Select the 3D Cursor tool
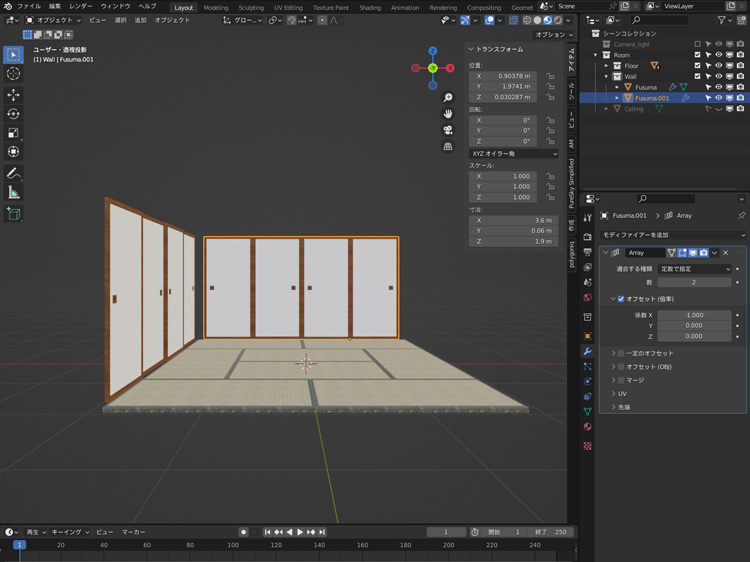 point(13,74)
